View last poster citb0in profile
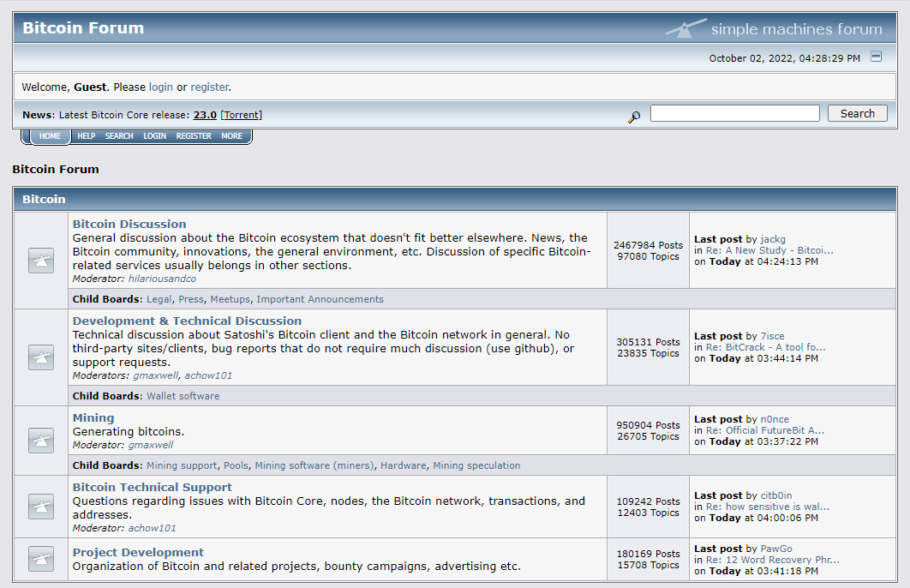Screen dimensions: 910x588 [x=776, y=496]
